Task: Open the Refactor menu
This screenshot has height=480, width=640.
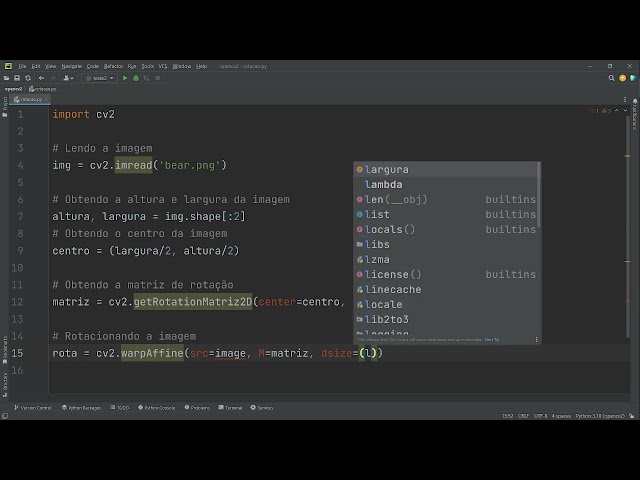Action: (x=113, y=66)
